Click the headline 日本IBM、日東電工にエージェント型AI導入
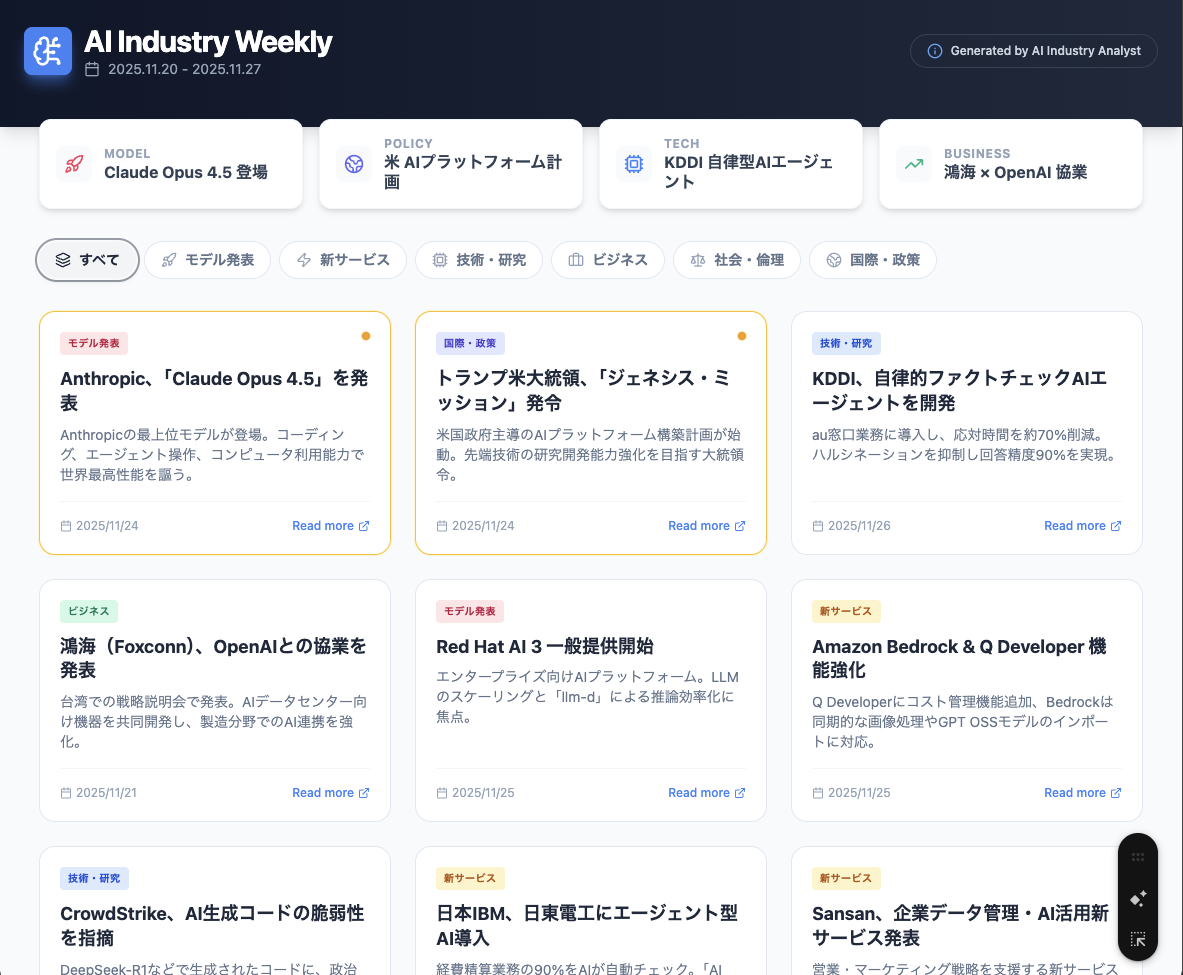1183x975 pixels. pyautogui.click(x=587, y=926)
